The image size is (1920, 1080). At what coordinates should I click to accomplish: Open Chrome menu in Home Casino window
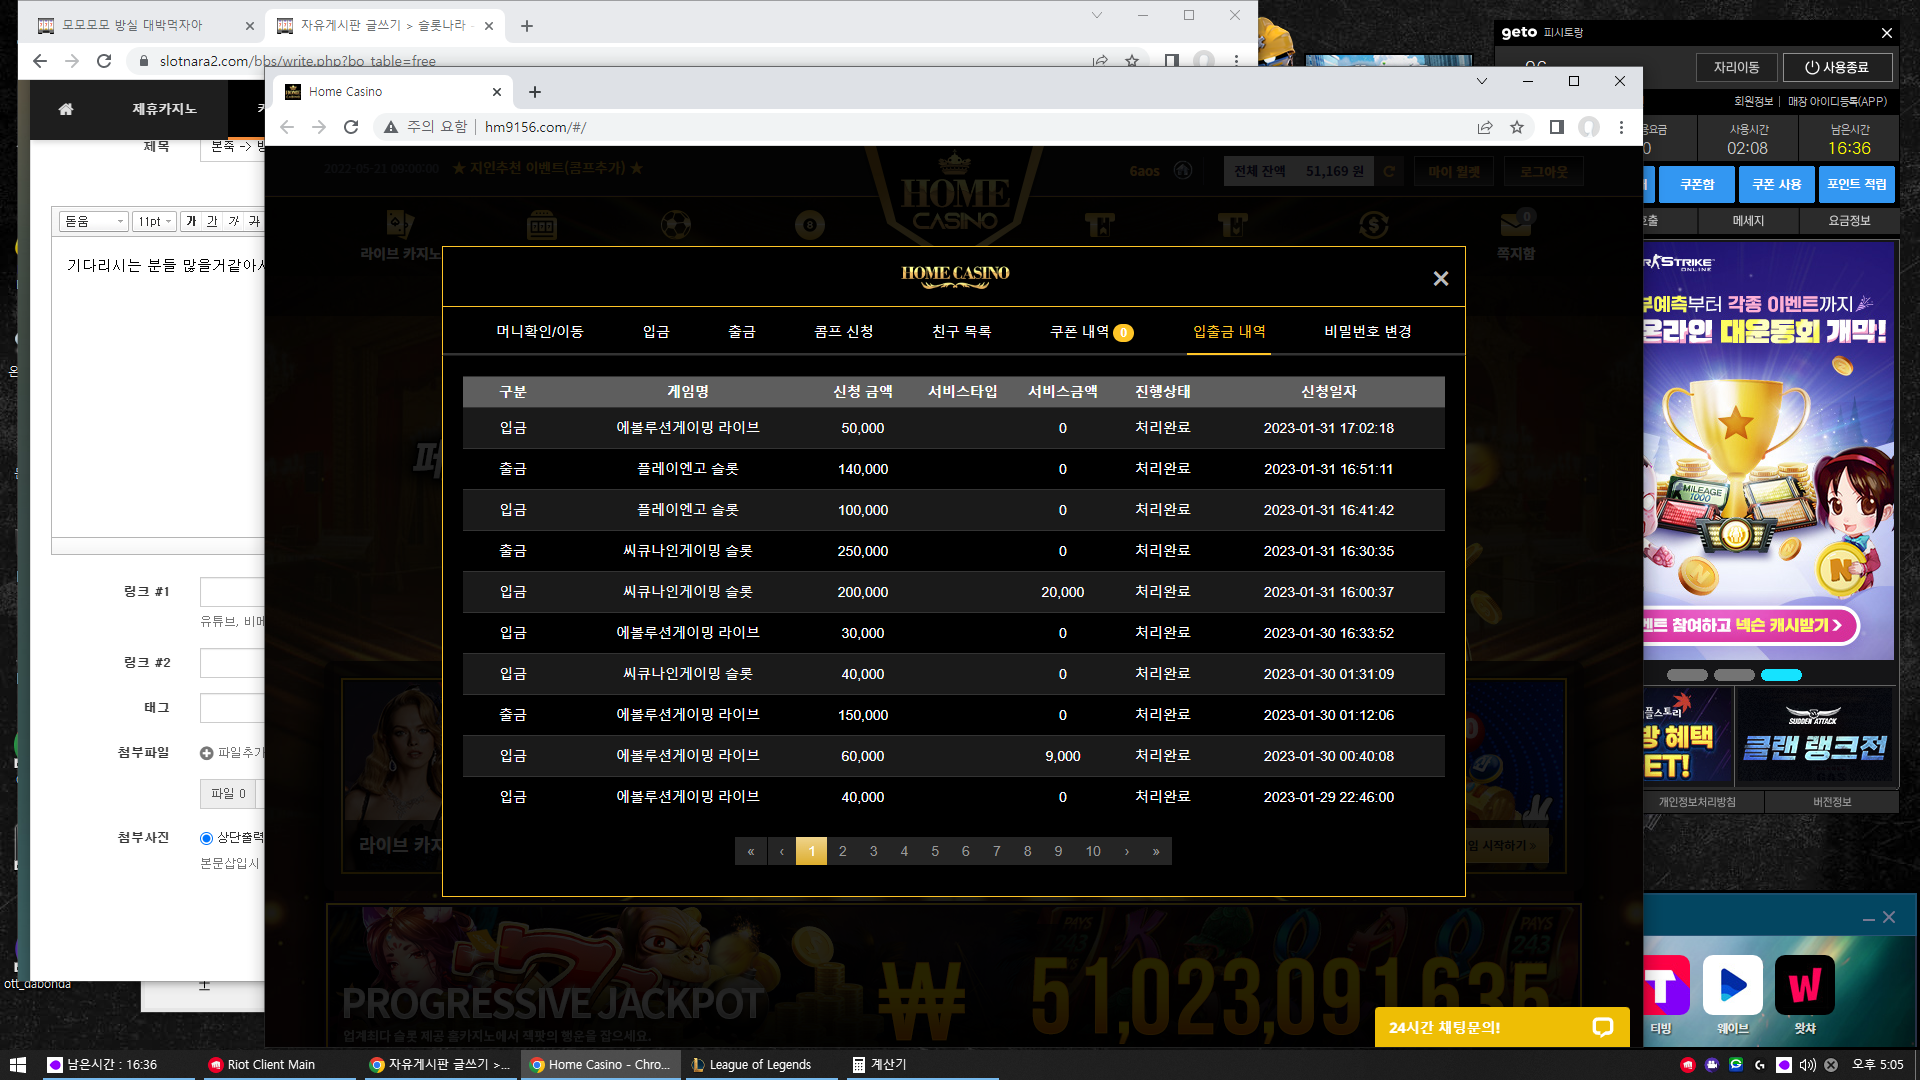(x=1621, y=127)
